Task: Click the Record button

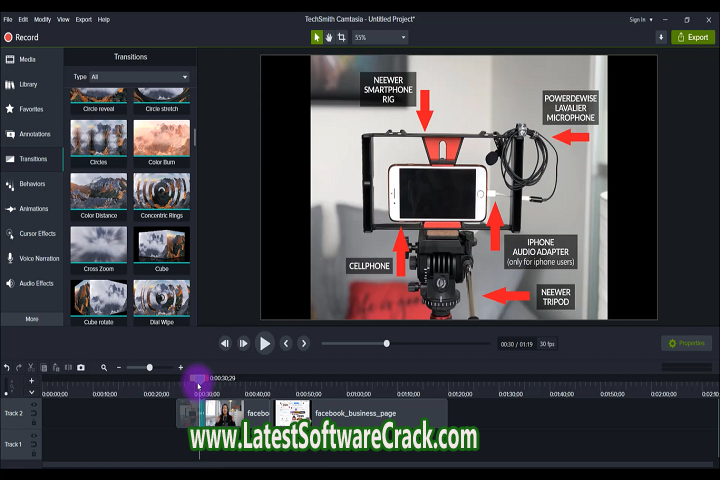Action: (x=21, y=37)
